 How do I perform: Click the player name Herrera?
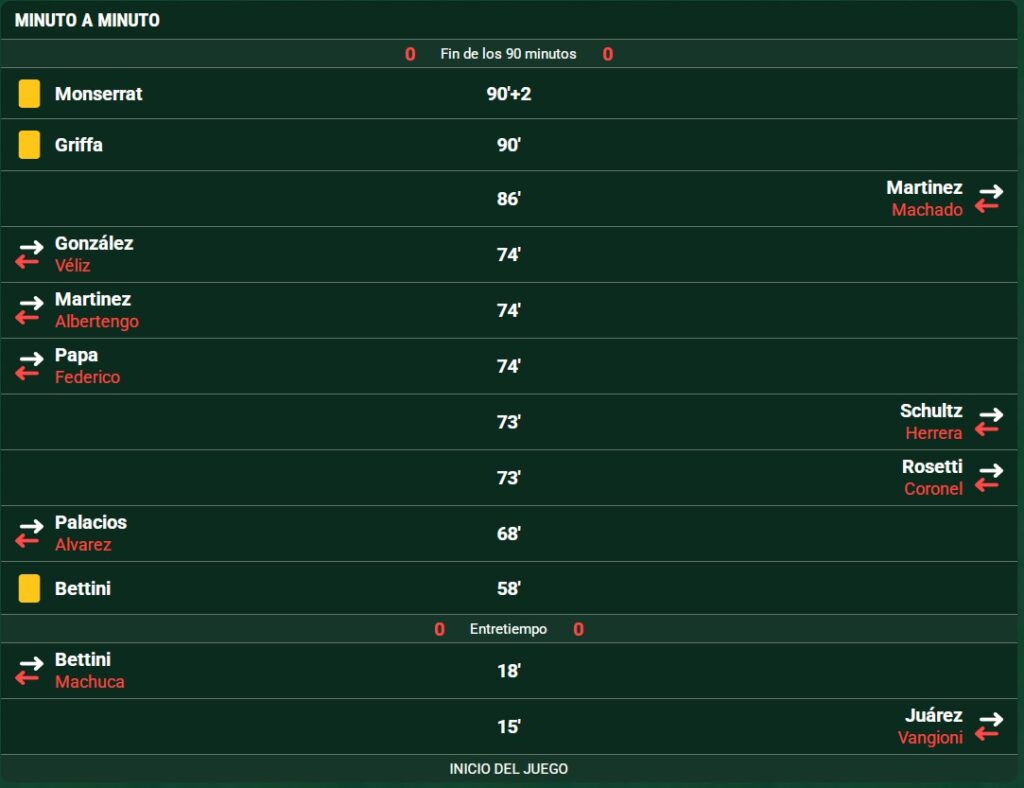pos(933,434)
